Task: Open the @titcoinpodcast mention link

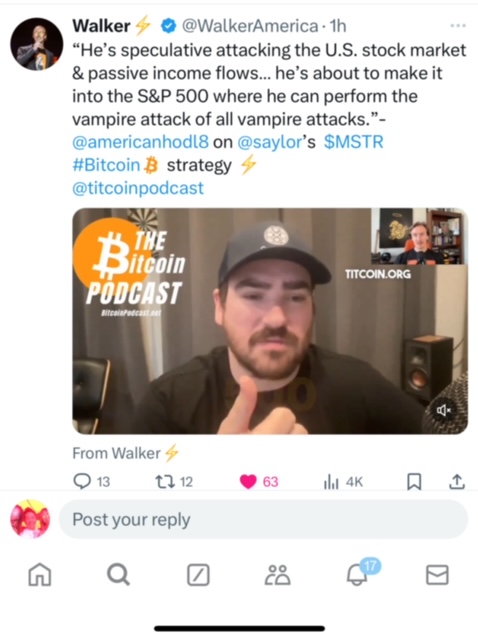Action: 138,188
